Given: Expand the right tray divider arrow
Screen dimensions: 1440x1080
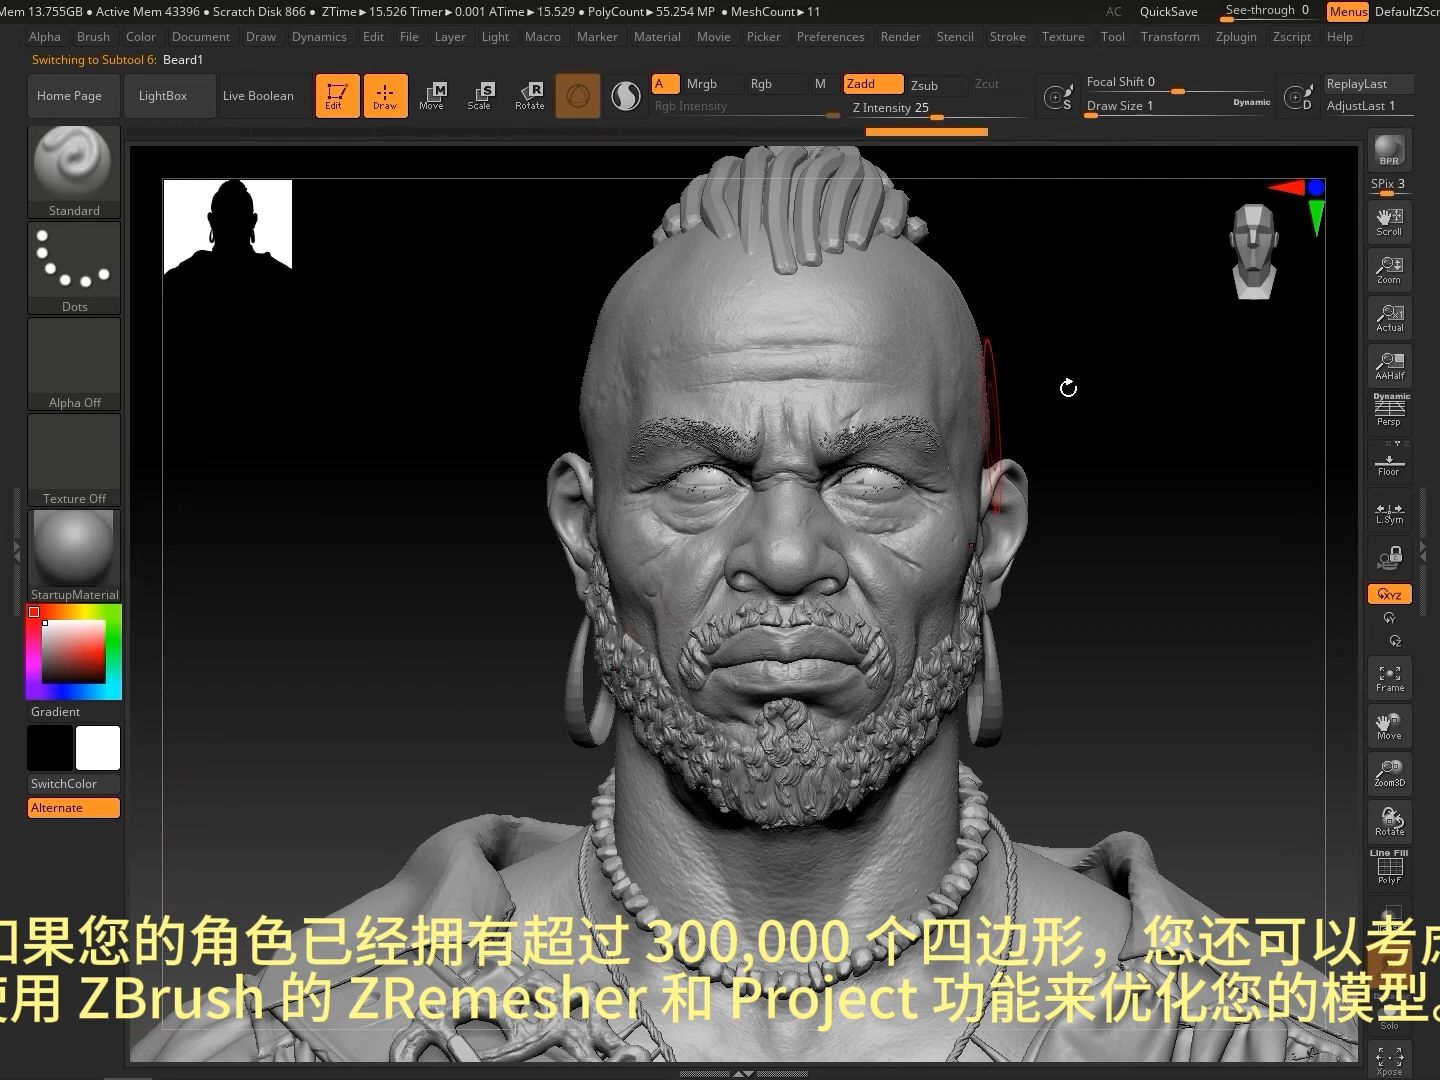Looking at the screenshot, I should (1423, 549).
